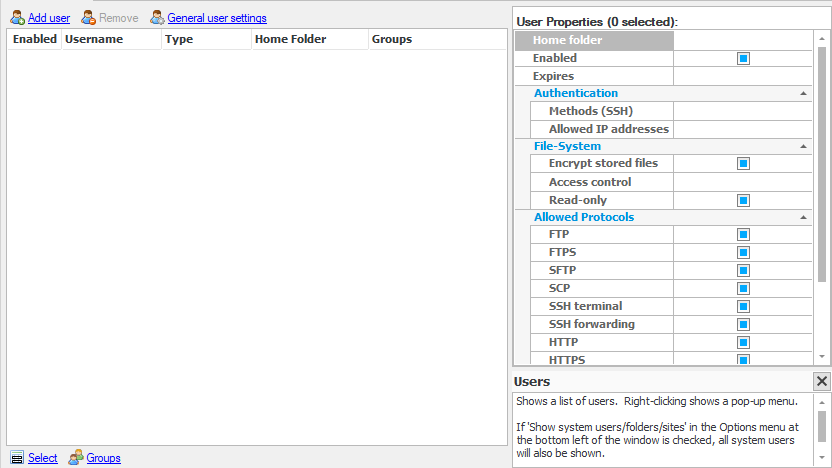Click the Remove link
The image size is (832, 468).
click(118, 18)
